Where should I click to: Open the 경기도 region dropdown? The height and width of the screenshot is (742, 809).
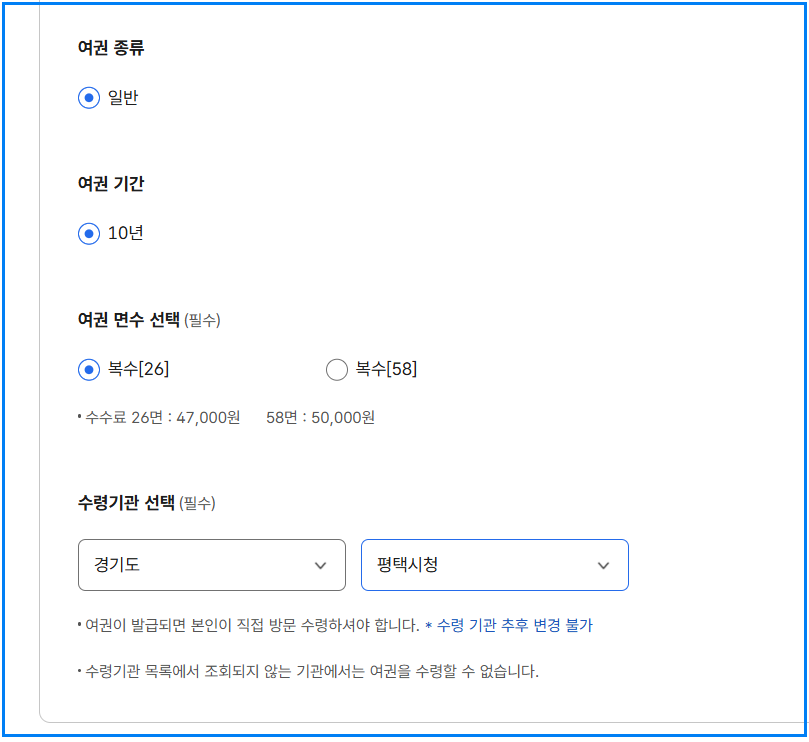(211, 565)
